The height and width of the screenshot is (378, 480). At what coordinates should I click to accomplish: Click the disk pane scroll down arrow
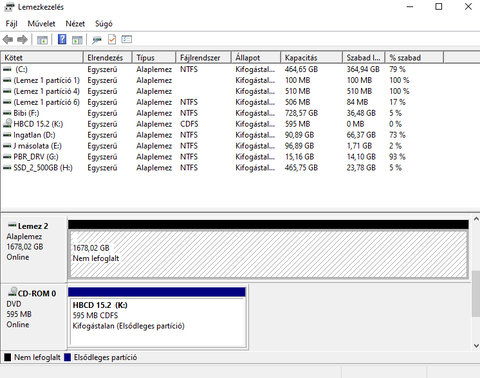[x=476, y=346]
